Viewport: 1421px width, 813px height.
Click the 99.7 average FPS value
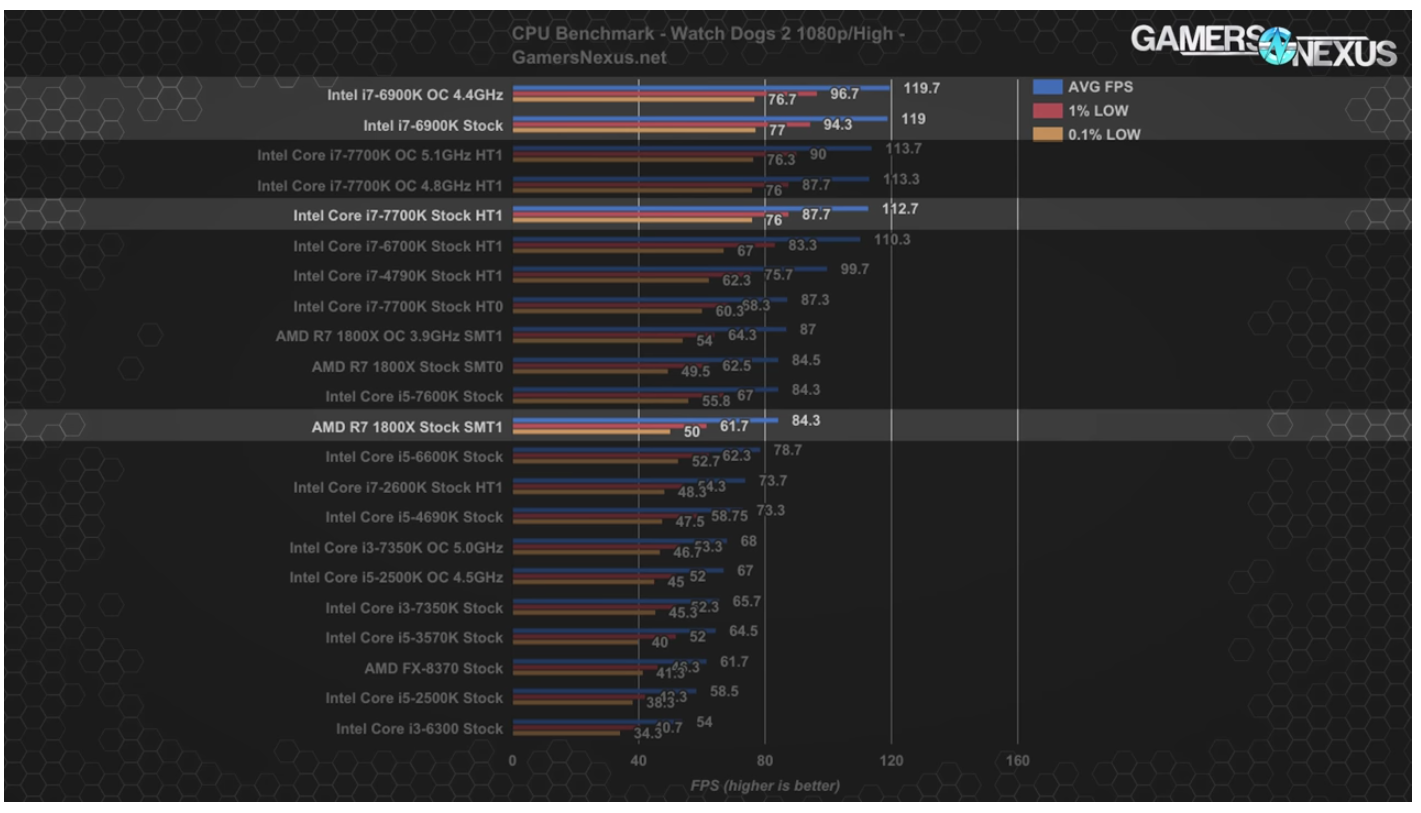pyautogui.click(x=855, y=269)
